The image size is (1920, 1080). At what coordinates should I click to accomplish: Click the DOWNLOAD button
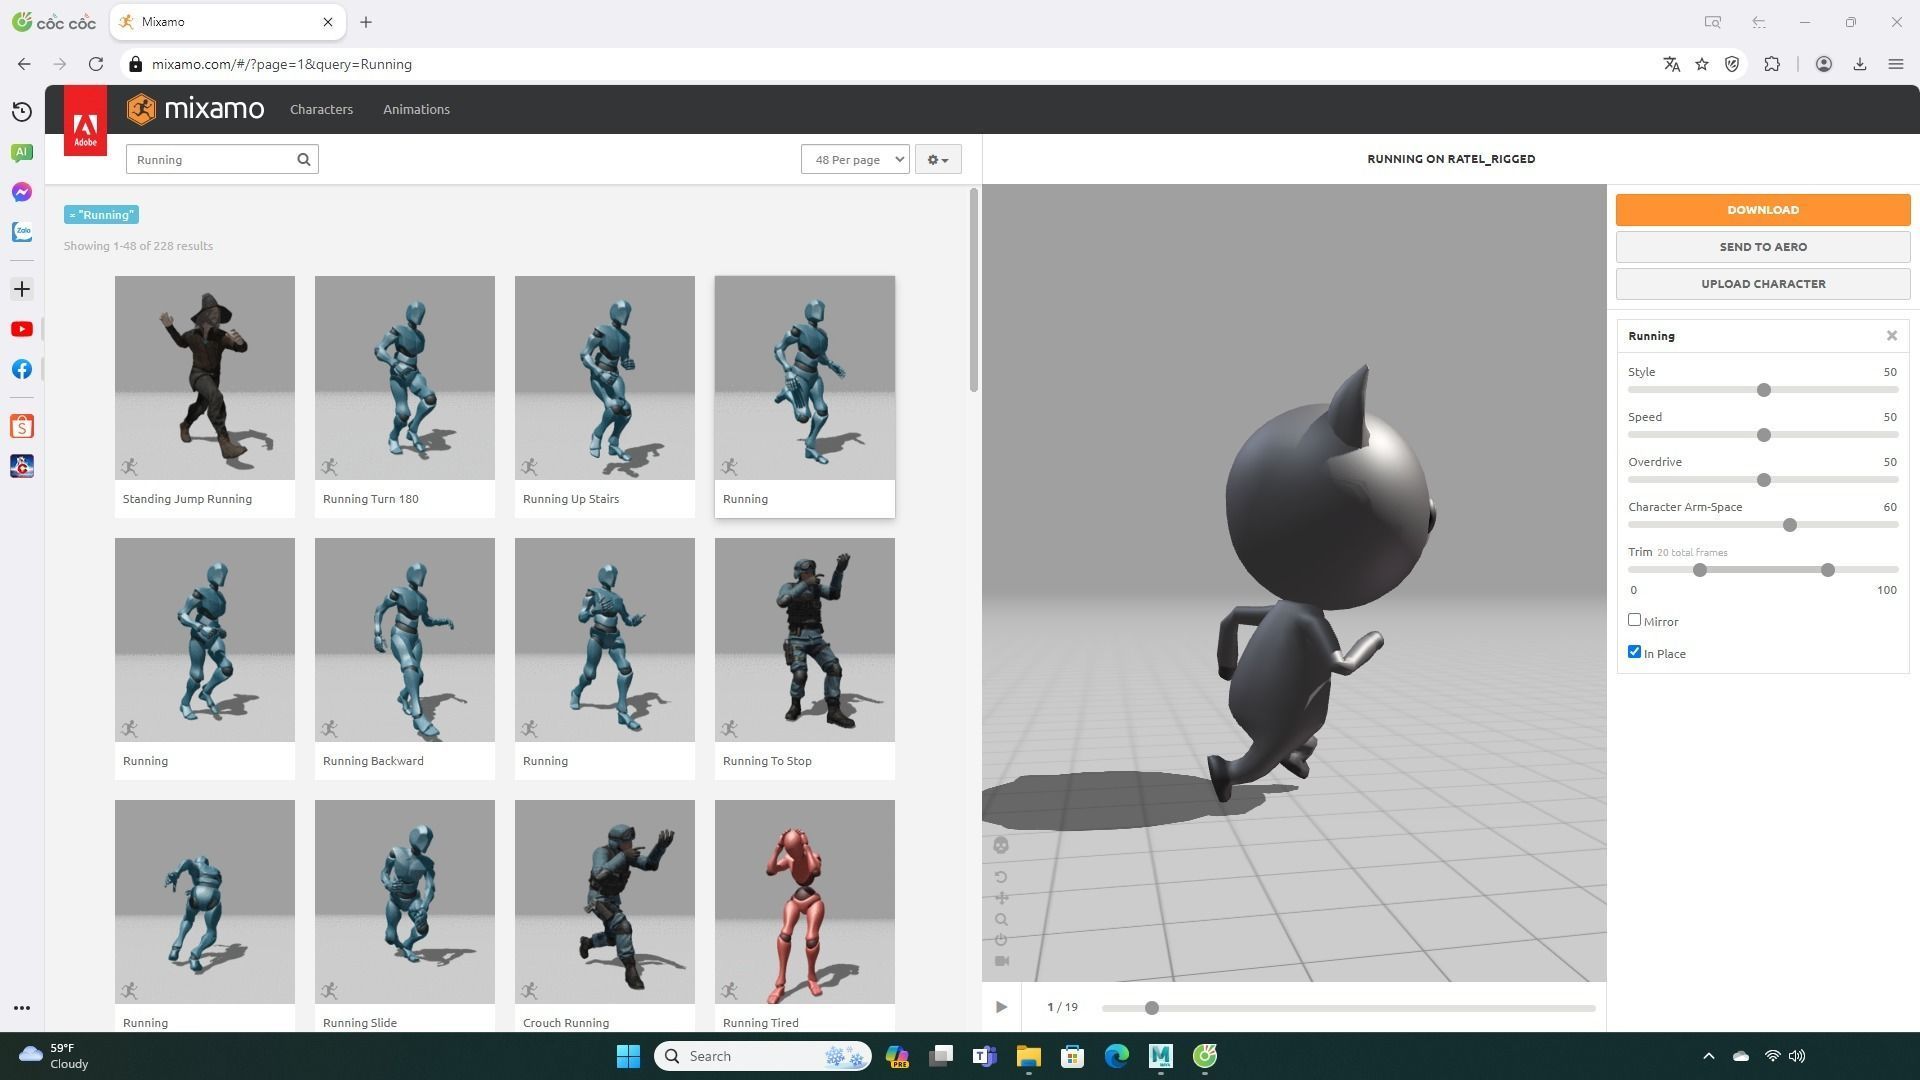(x=1763, y=210)
